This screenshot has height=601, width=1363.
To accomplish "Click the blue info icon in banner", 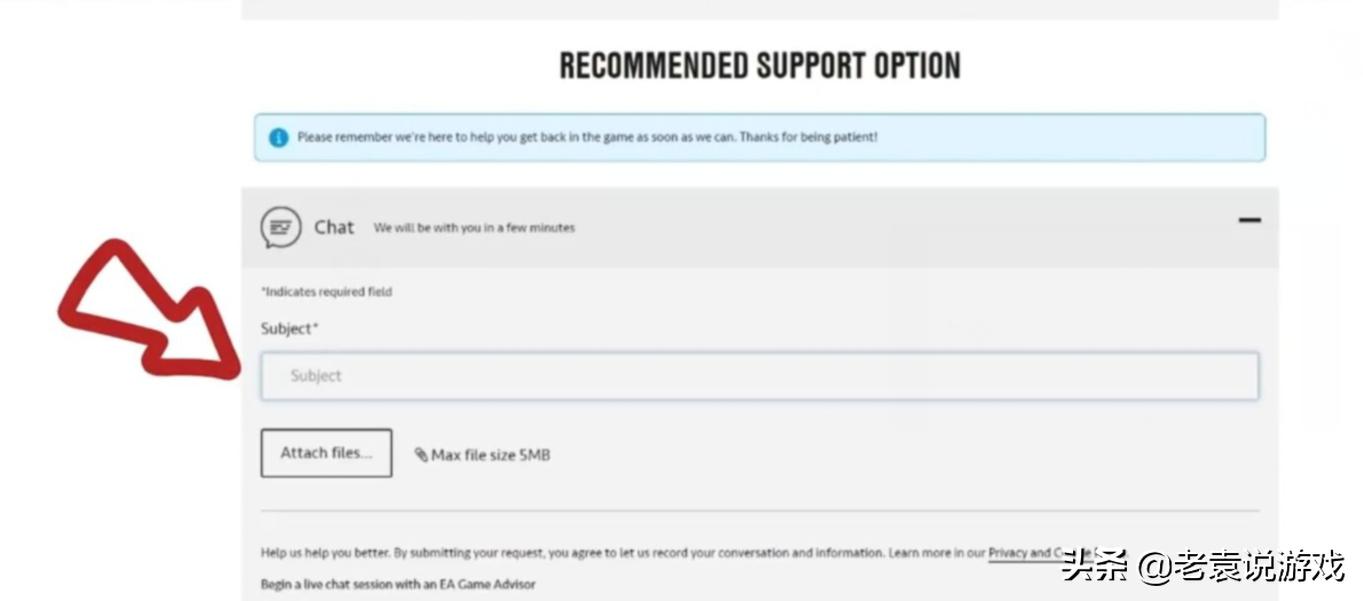I will tap(279, 138).
